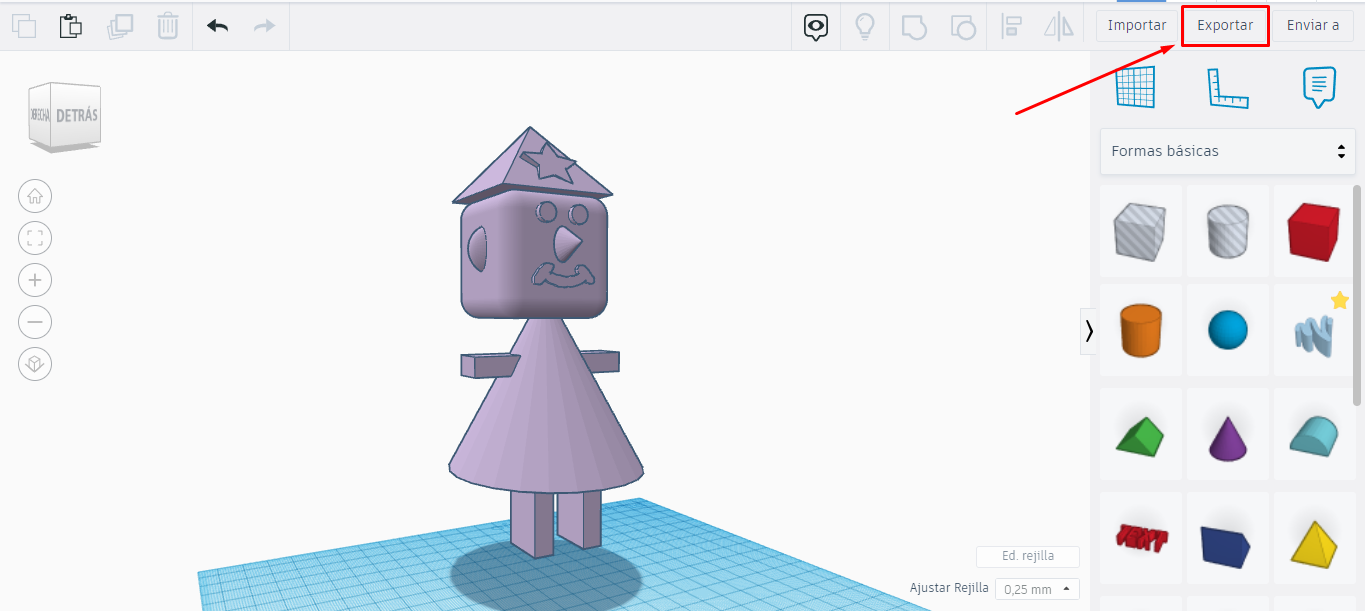Click the Group shapes icon
Image resolution: width=1365 pixels, height=611 pixels.
[913, 26]
